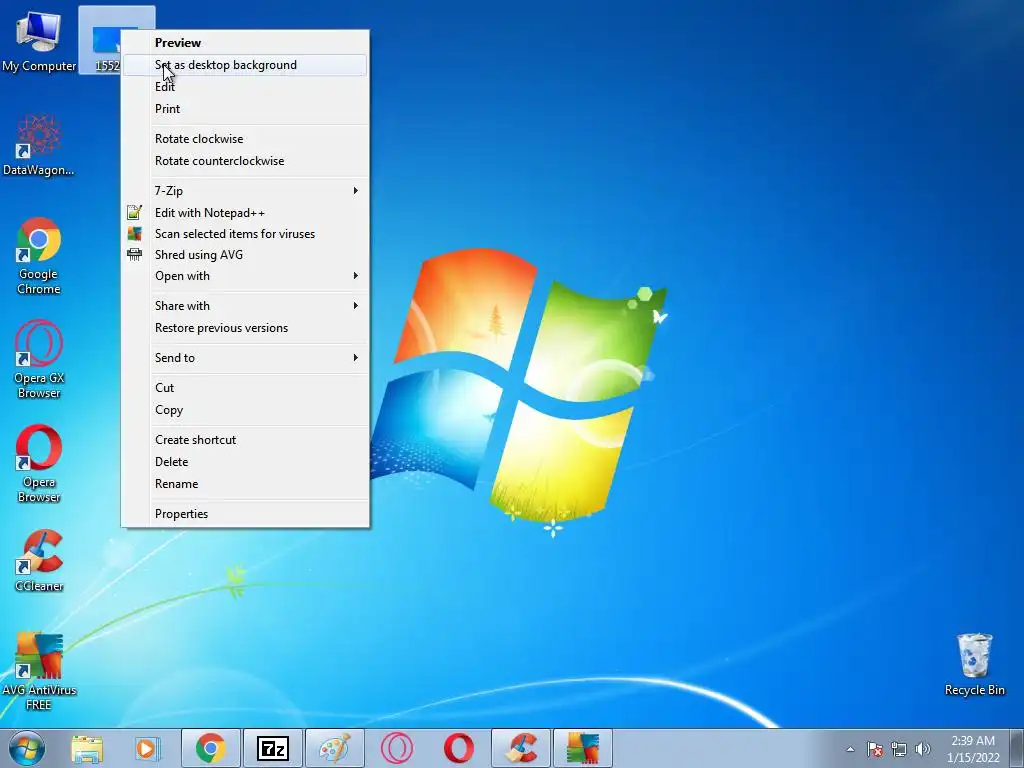
Task: Open the Windows Start menu orb
Action: pyautogui.click(x=27, y=748)
